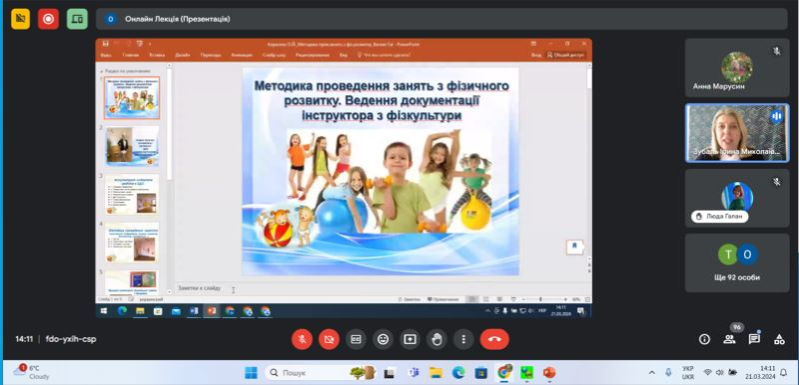Click the present screen button
The image size is (799, 385).
click(410, 339)
